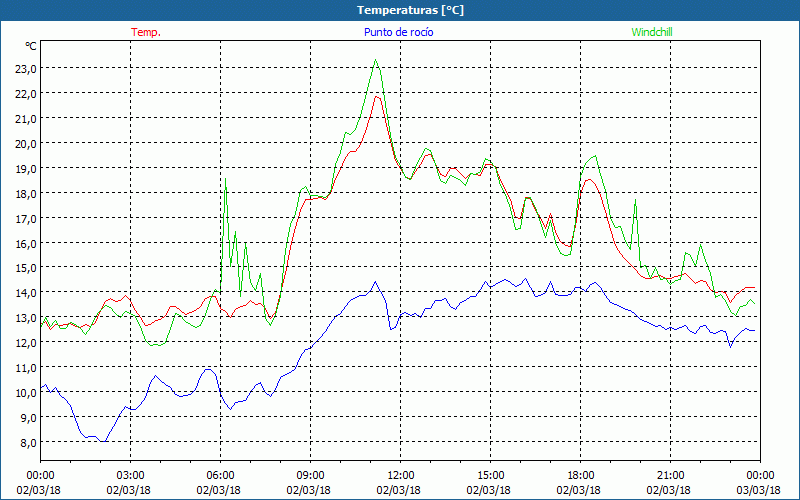
Task: Click the 20,0 y-axis value
Action: click(26, 143)
